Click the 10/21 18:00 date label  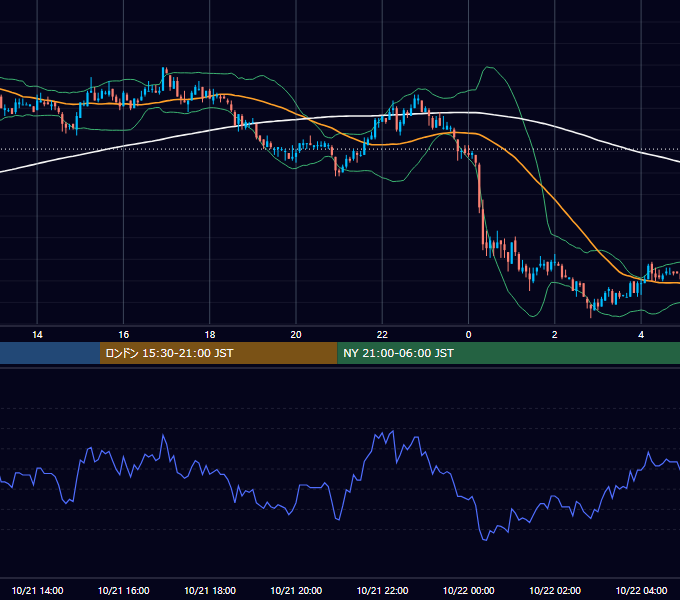pos(210,590)
